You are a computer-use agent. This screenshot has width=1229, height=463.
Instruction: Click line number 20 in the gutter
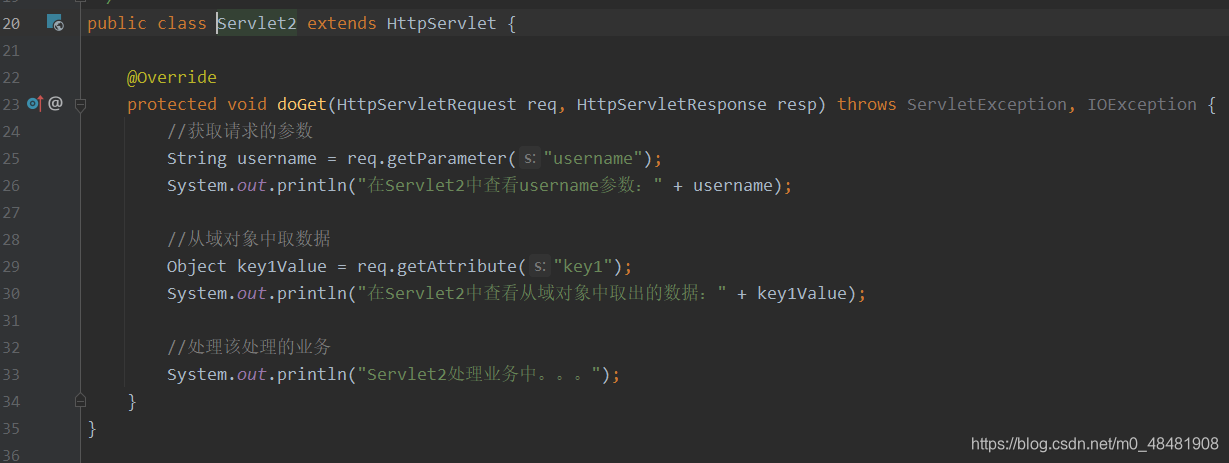(x=11, y=23)
